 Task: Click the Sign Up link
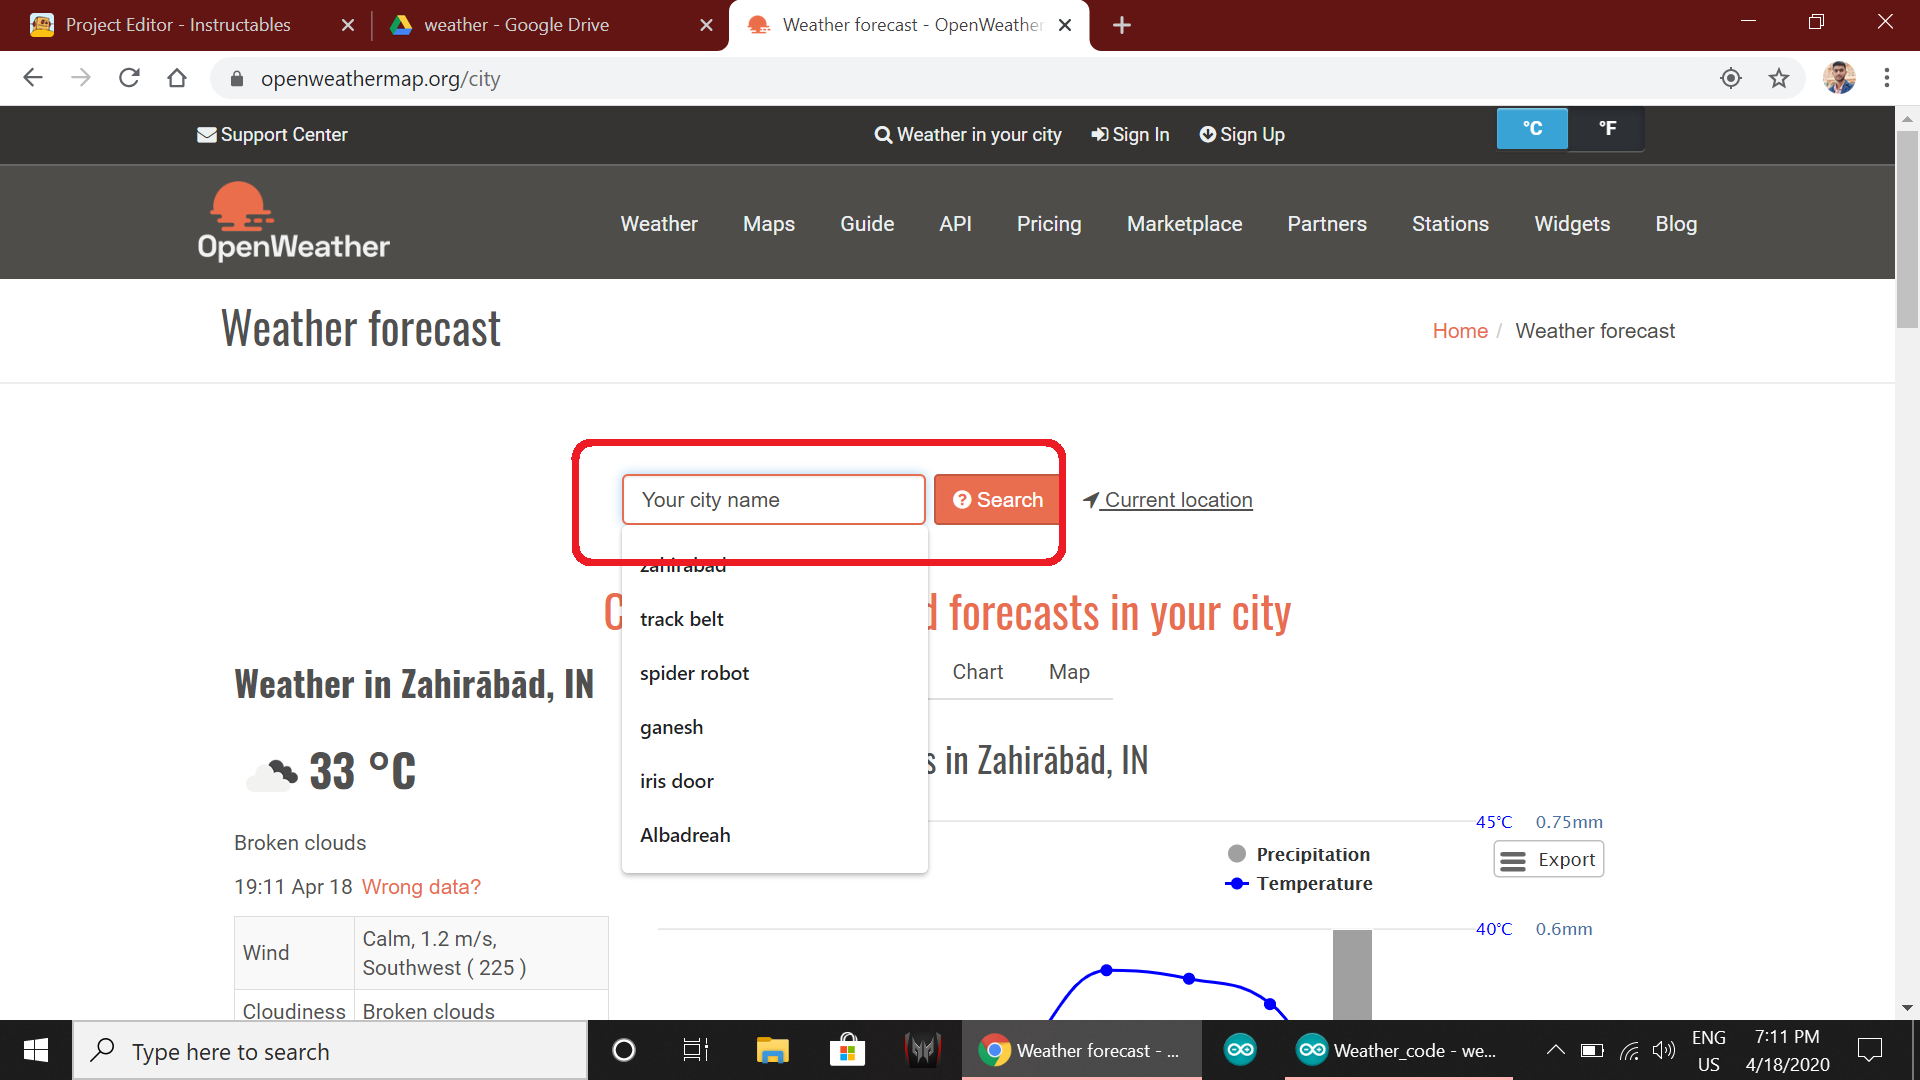tap(1242, 134)
